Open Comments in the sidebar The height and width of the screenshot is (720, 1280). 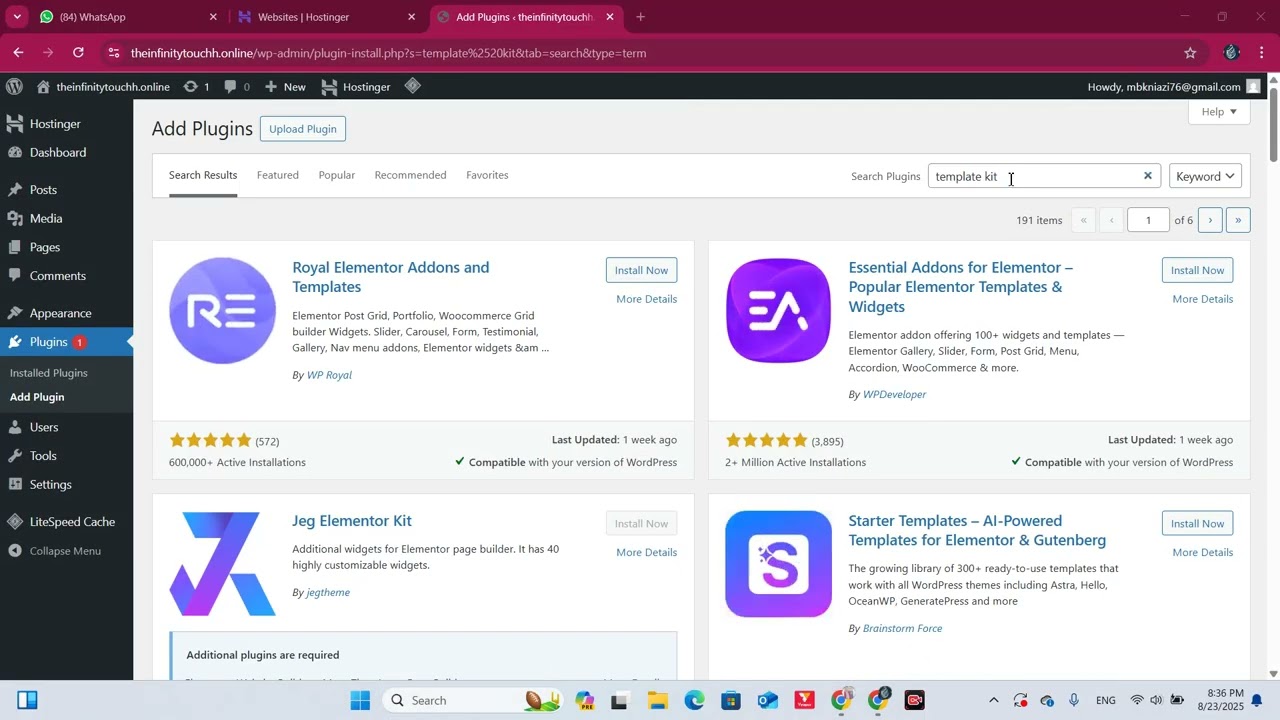[66, 276]
